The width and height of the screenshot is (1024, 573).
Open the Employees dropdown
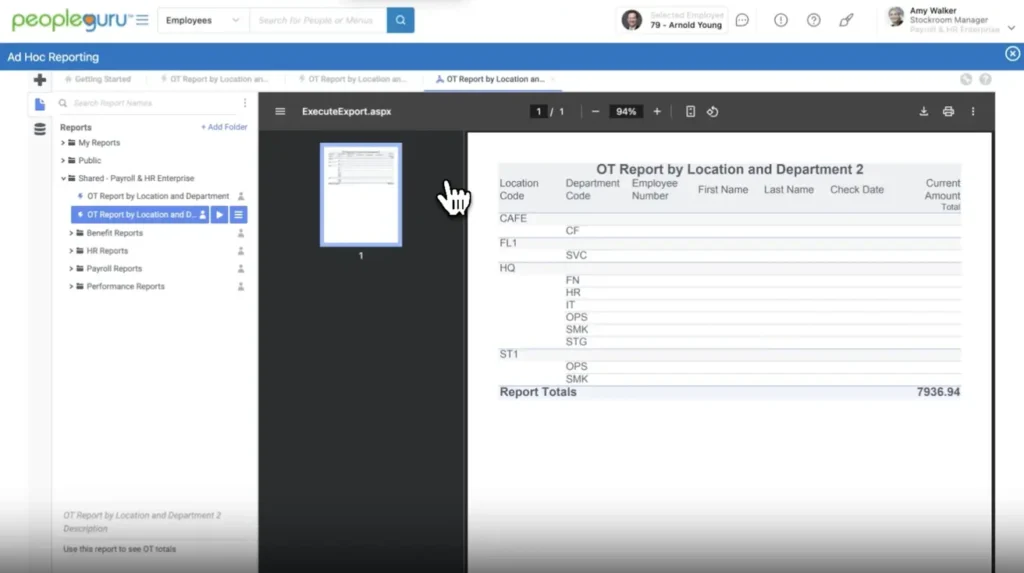coord(203,20)
